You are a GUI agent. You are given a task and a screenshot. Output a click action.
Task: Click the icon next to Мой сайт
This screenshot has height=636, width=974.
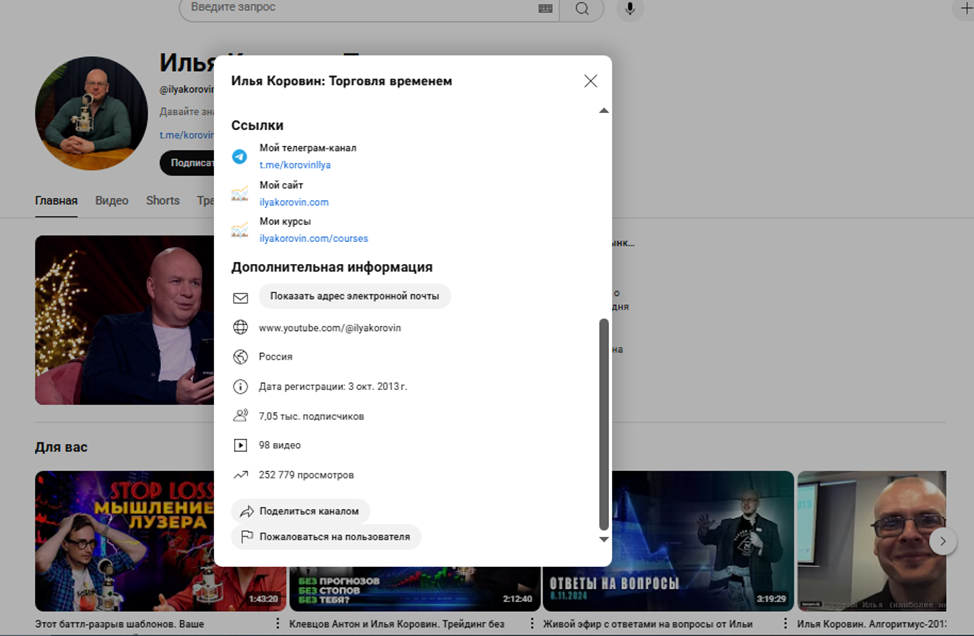click(240, 194)
